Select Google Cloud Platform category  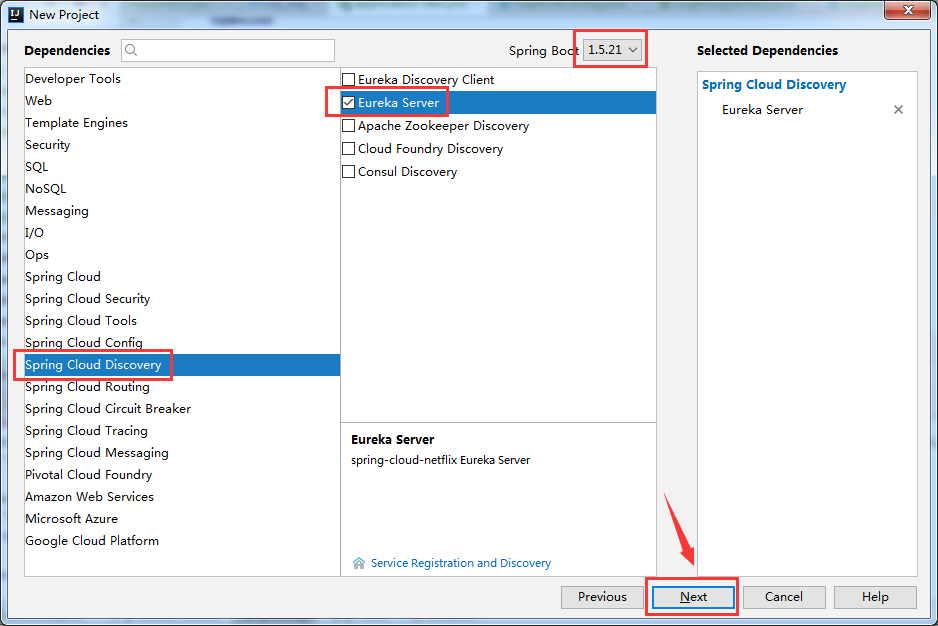pos(182,541)
